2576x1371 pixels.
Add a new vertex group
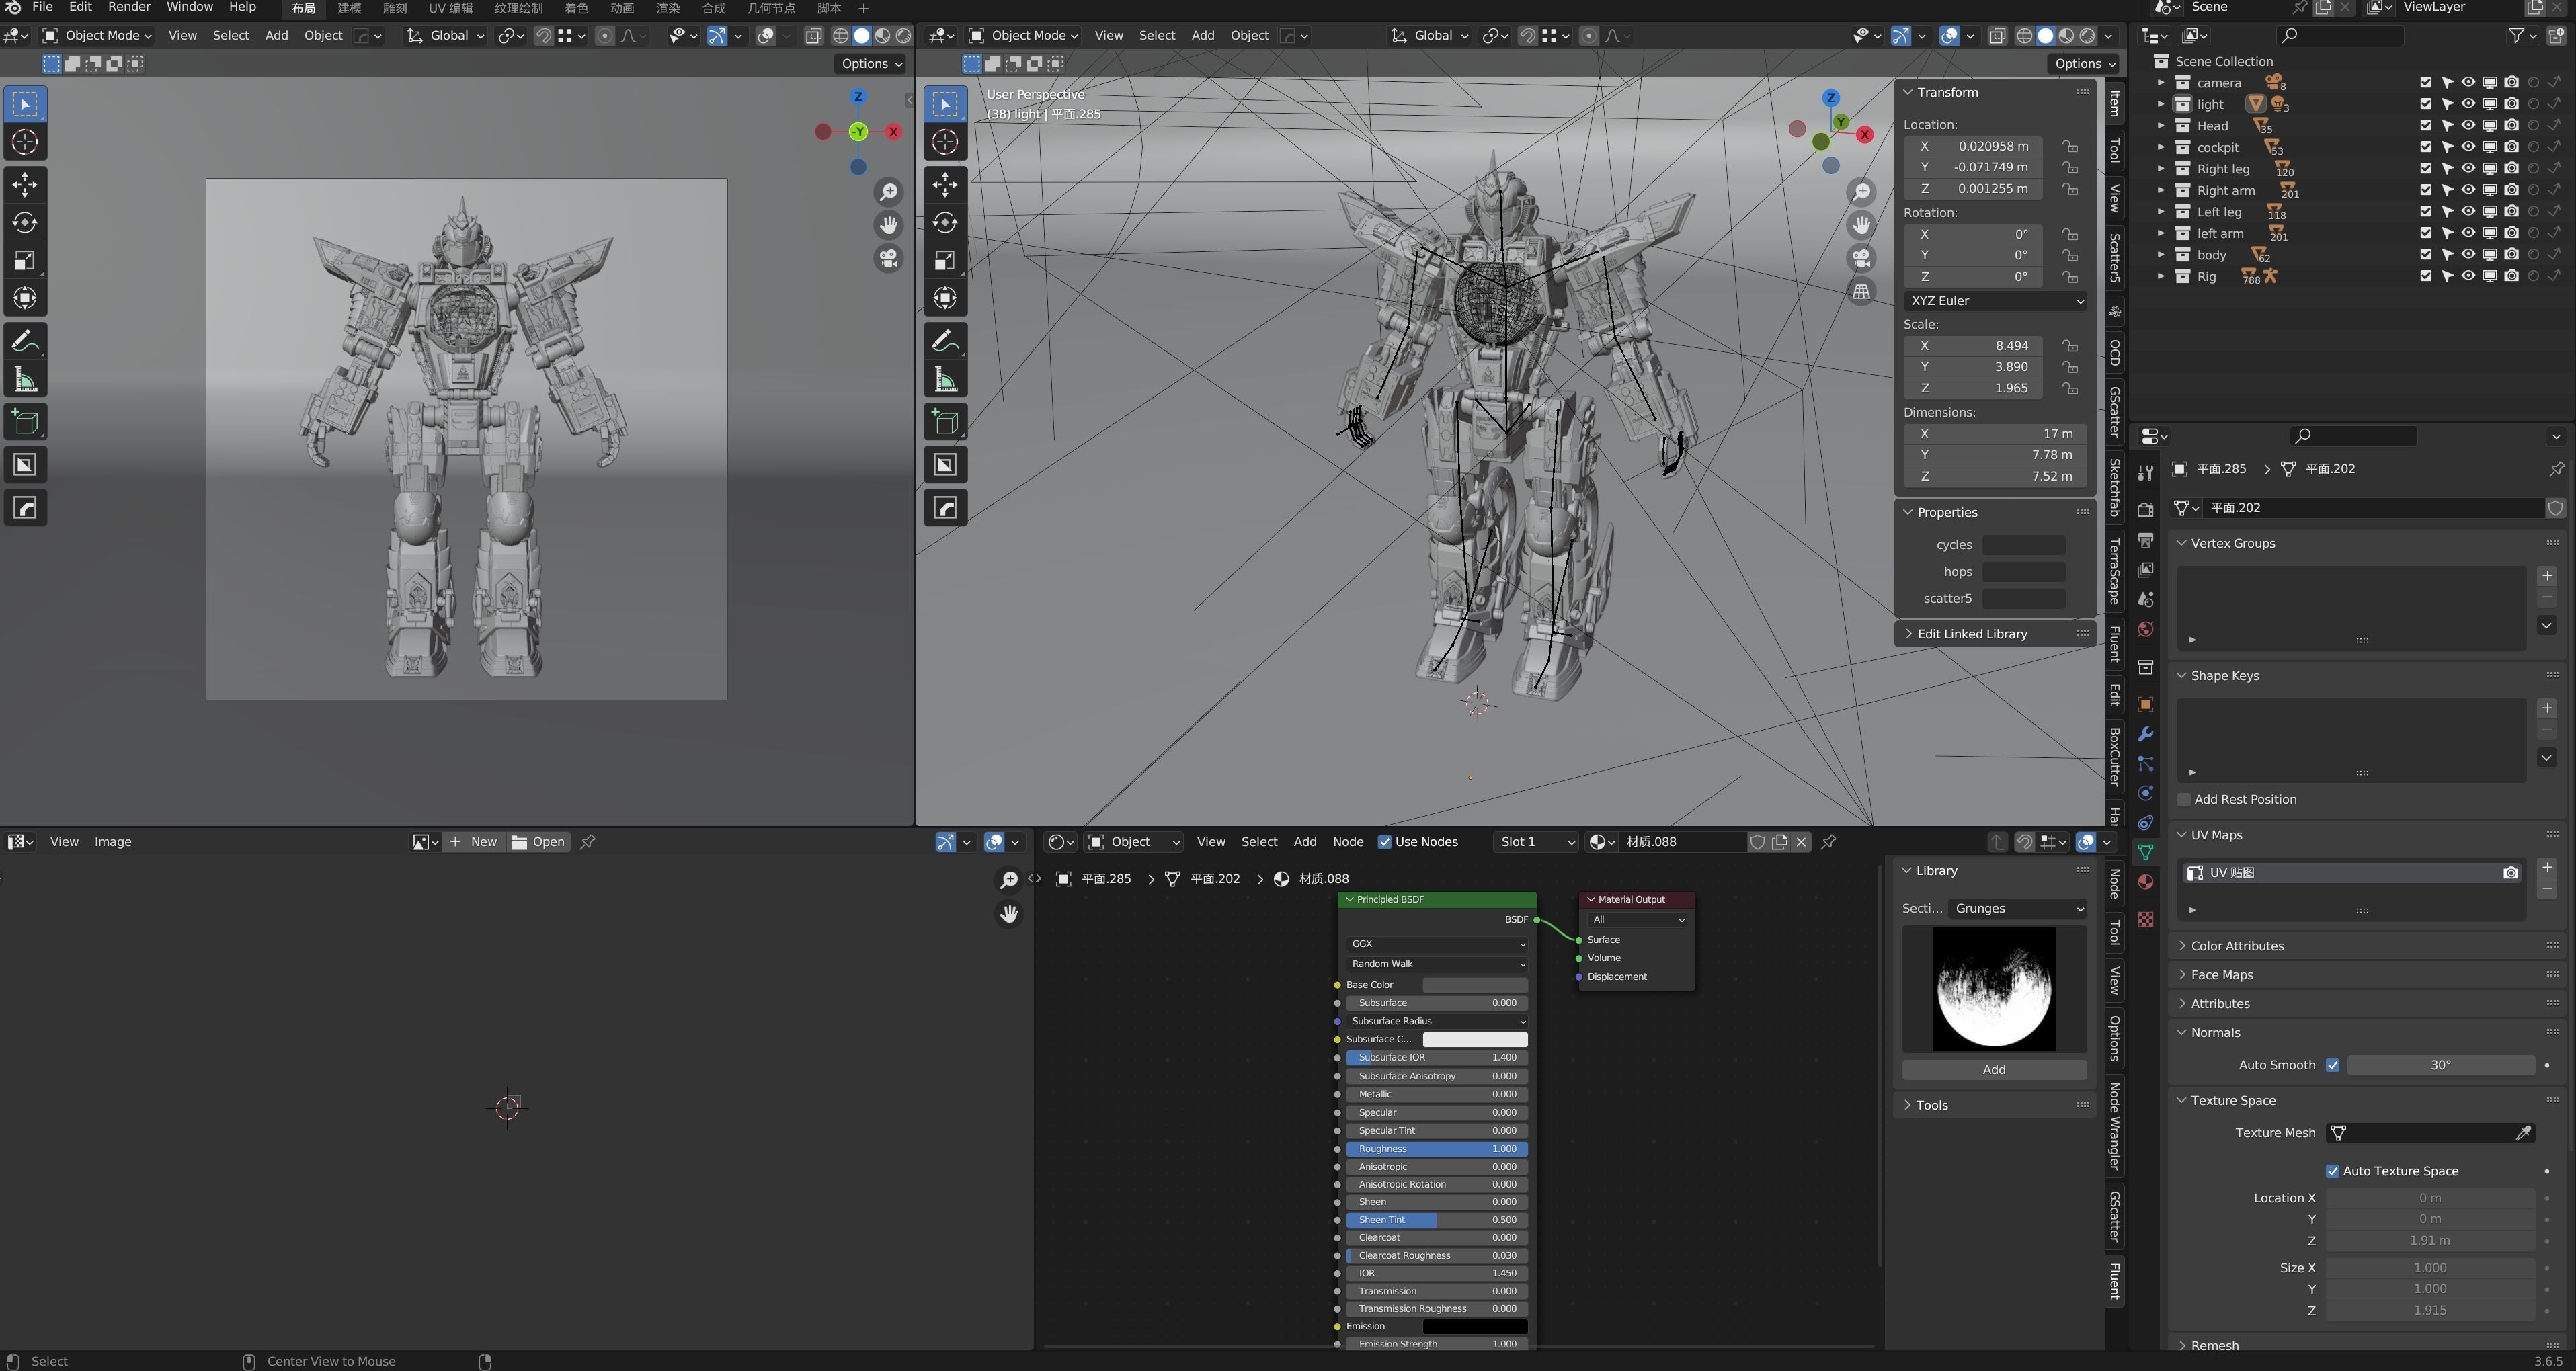(2547, 576)
